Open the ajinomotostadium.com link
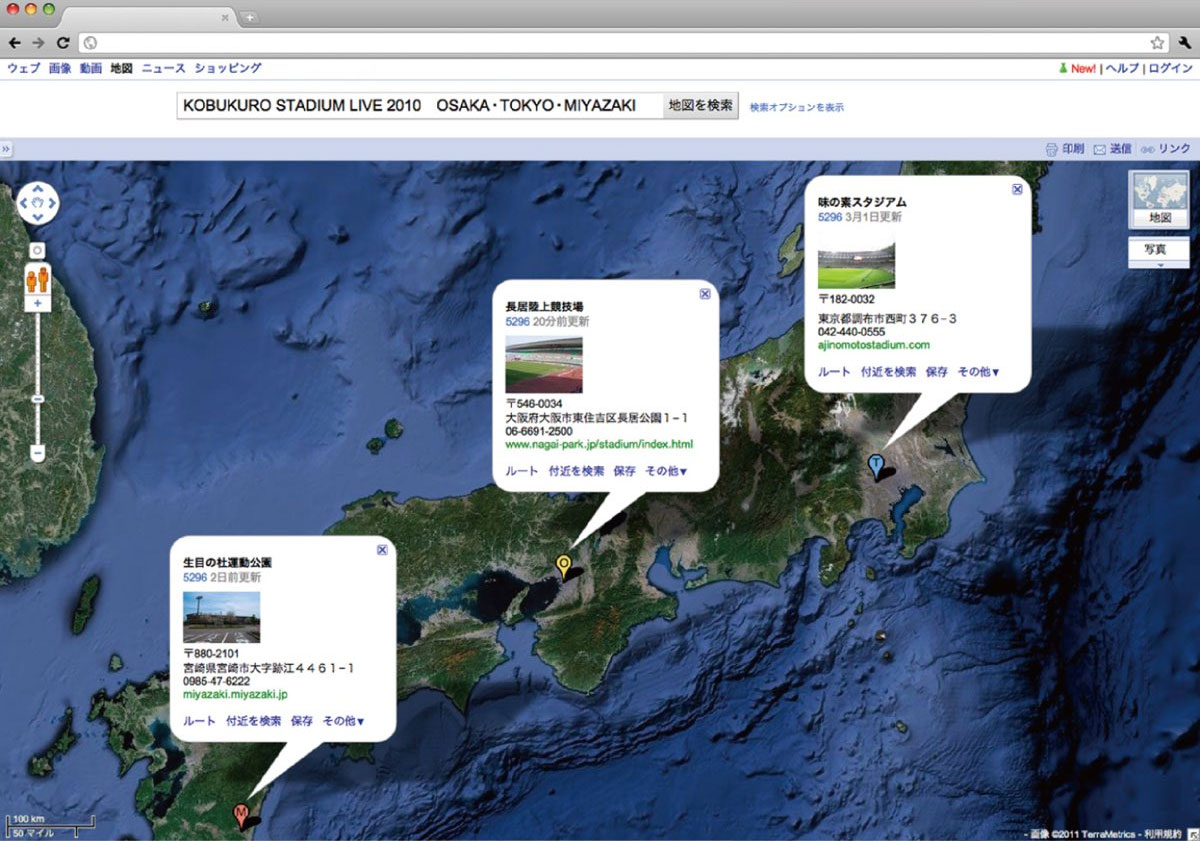The width and height of the screenshot is (1200, 841). tap(874, 345)
